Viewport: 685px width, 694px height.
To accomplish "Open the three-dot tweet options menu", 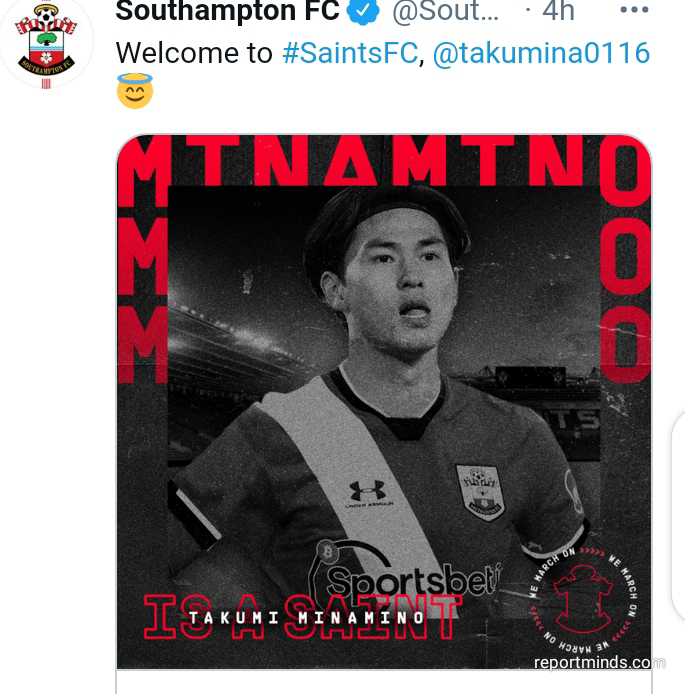I will (x=634, y=10).
